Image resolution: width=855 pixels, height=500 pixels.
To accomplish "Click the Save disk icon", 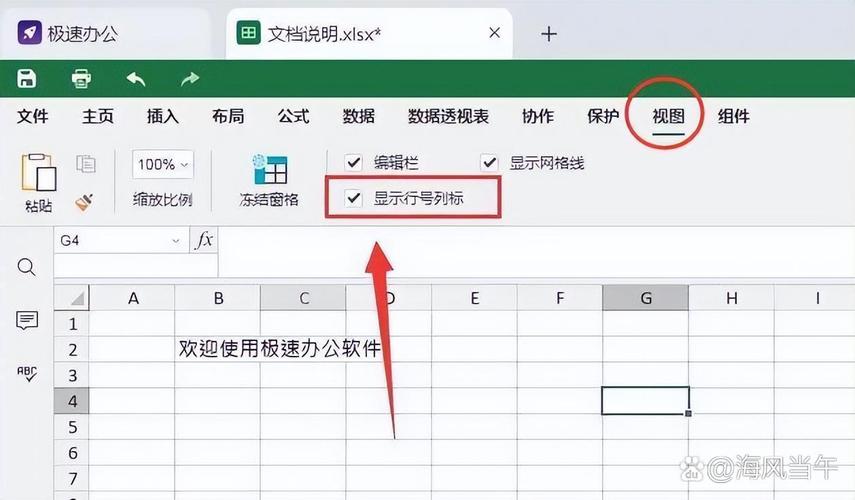I will point(26,79).
